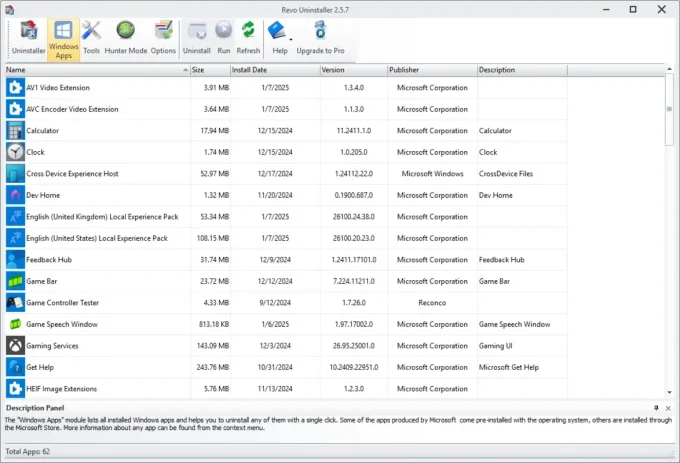Sort the list by Name column
This screenshot has width=680, height=463.
tap(95, 70)
